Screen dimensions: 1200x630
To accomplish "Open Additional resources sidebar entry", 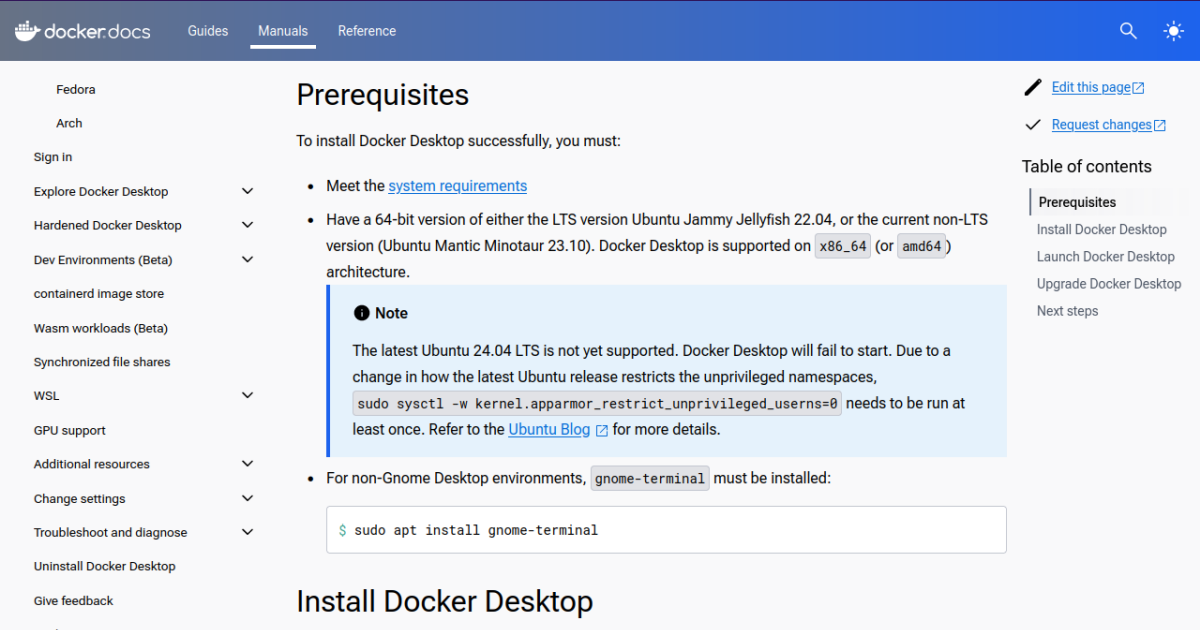I will point(92,464).
